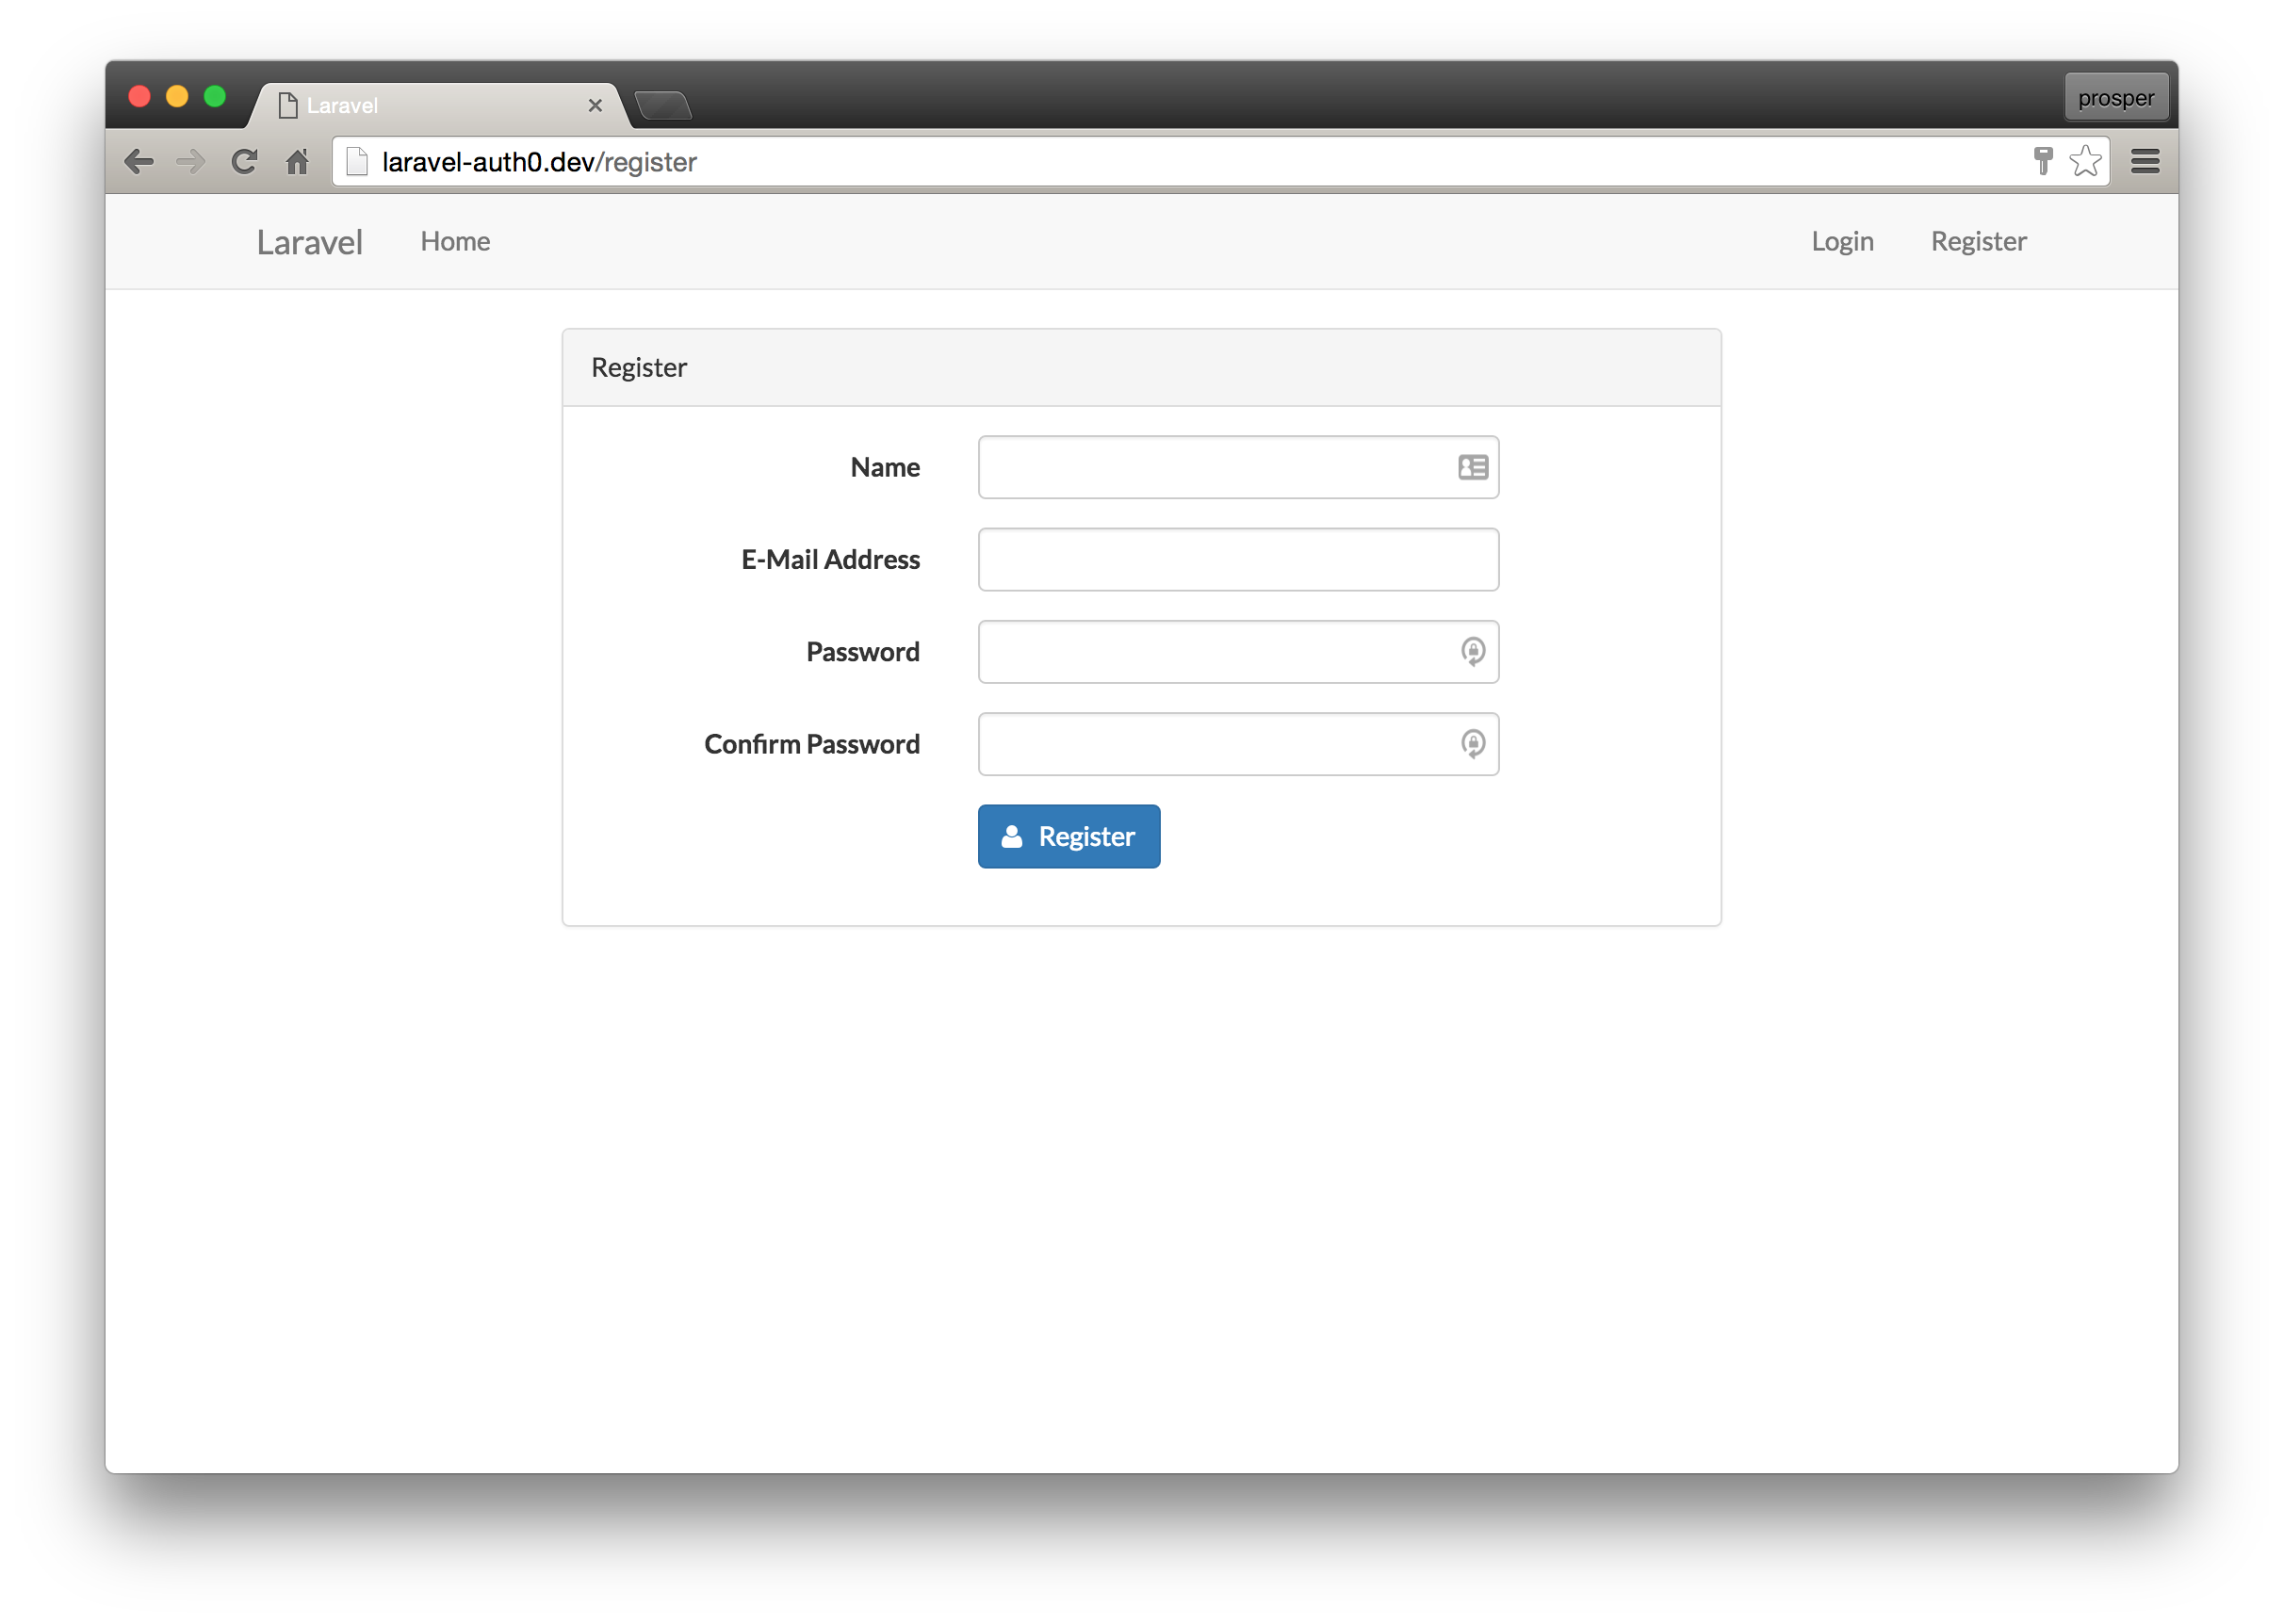Submit the form with Register button
Viewport: 2284px width, 1624px height.
[x=1068, y=836]
